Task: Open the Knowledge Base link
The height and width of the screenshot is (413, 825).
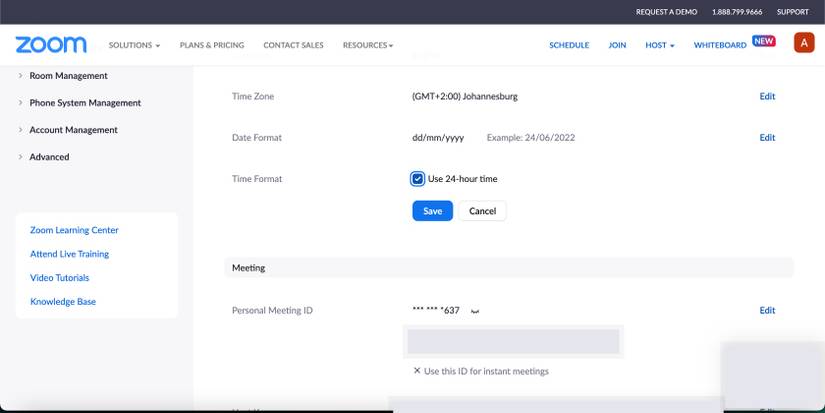Action: [63, 301]
